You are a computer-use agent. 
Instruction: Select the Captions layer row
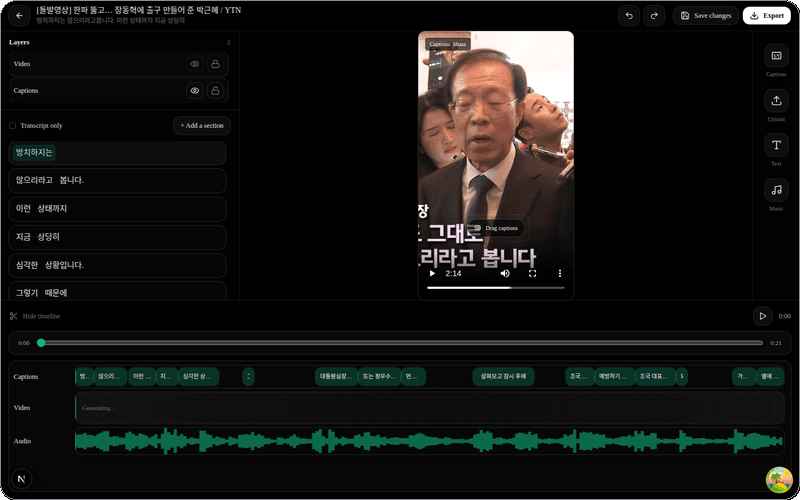tap(118, 90)
